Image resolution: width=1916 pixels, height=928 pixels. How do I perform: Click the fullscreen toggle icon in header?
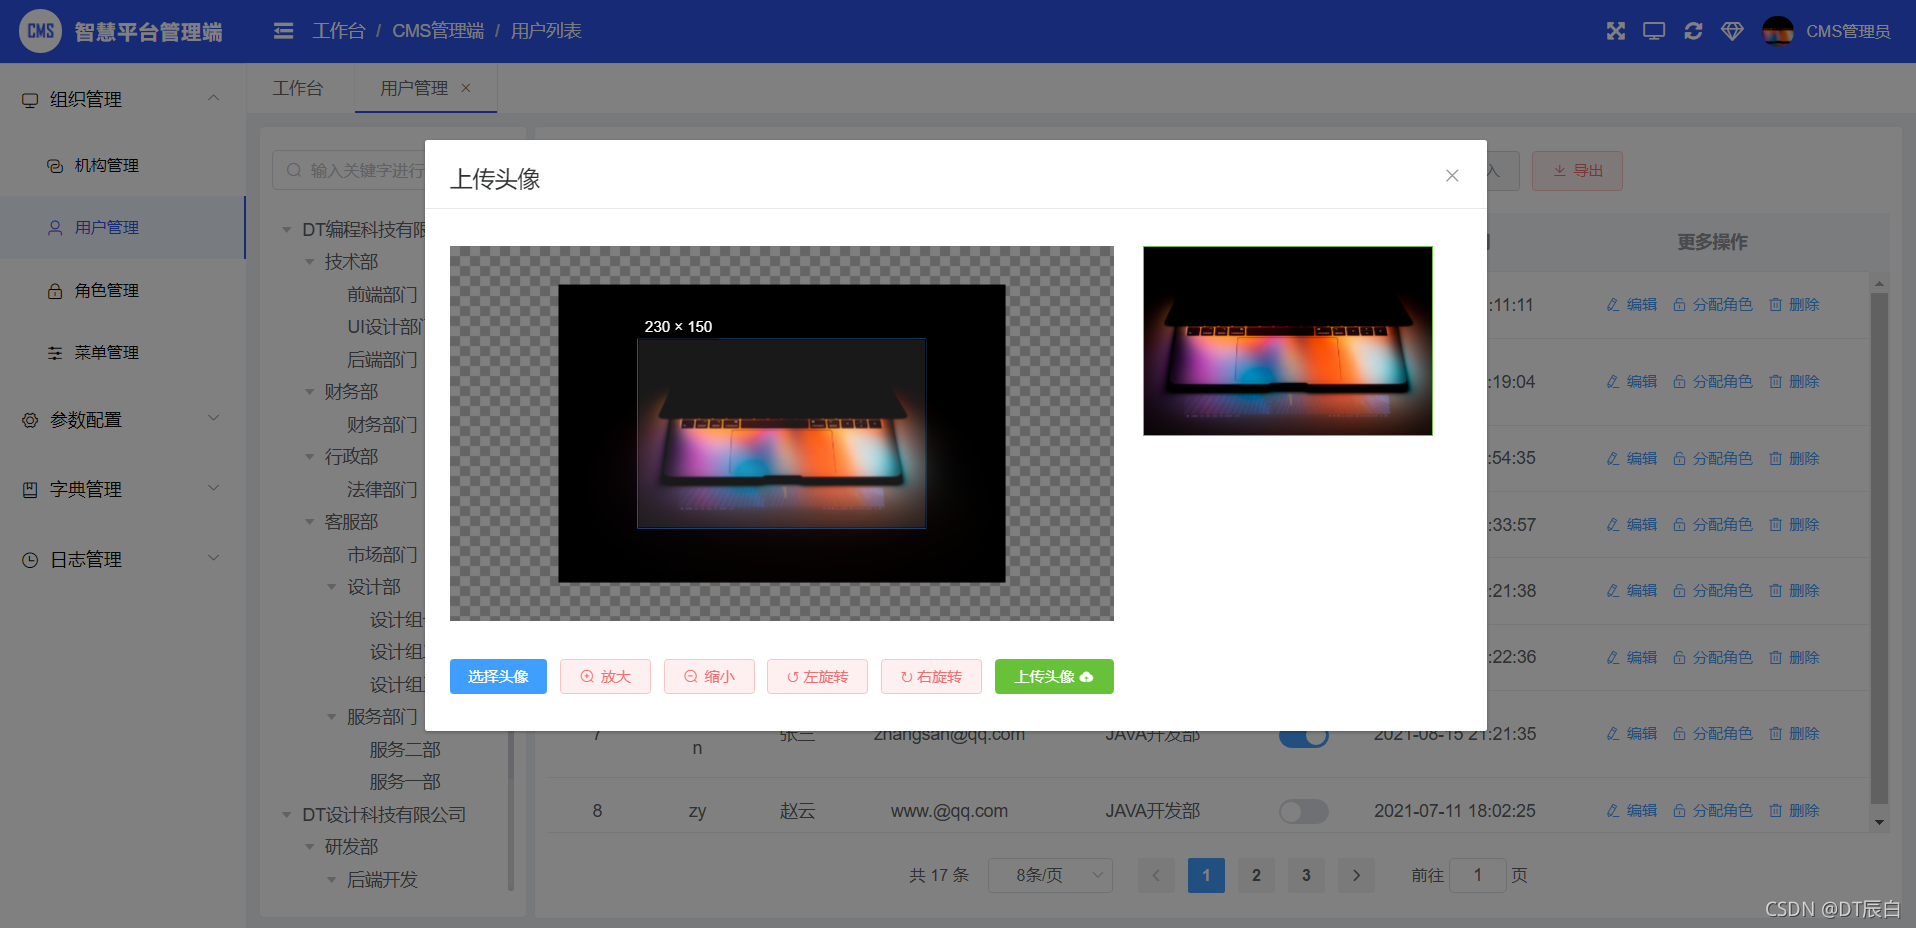click(x=1616, y=31)
